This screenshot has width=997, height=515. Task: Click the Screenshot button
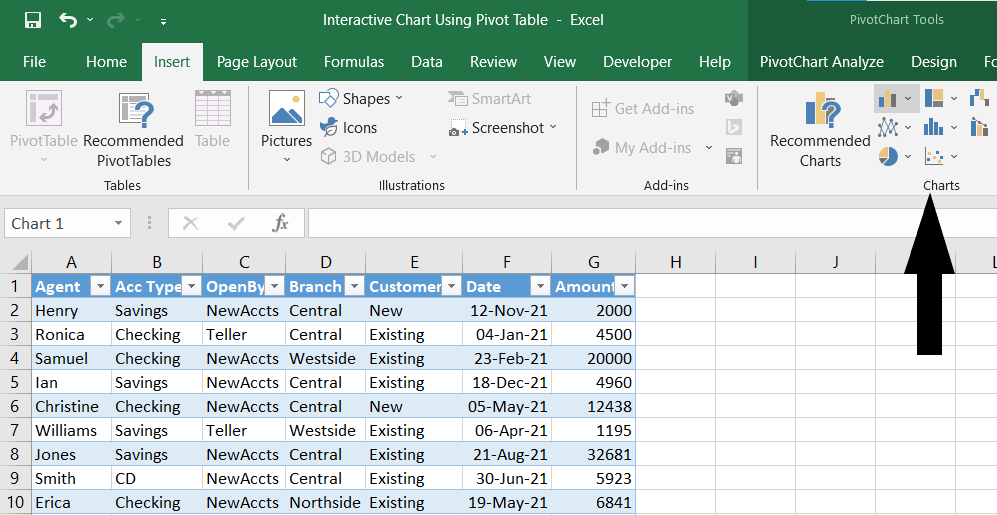503,128
